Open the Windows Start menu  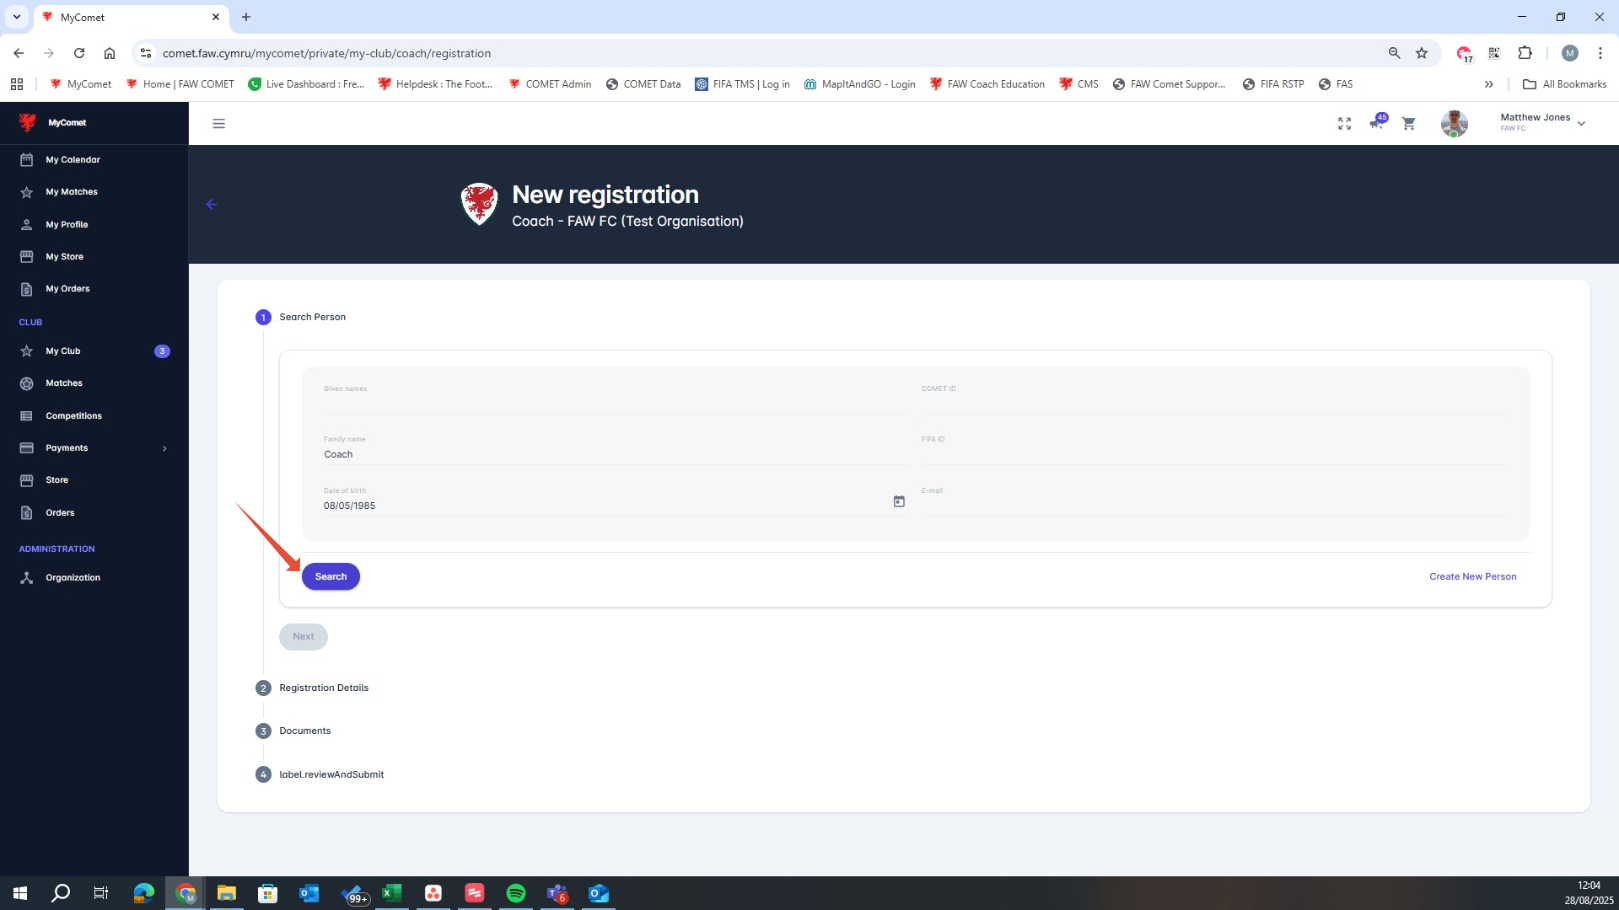[19, 893]
